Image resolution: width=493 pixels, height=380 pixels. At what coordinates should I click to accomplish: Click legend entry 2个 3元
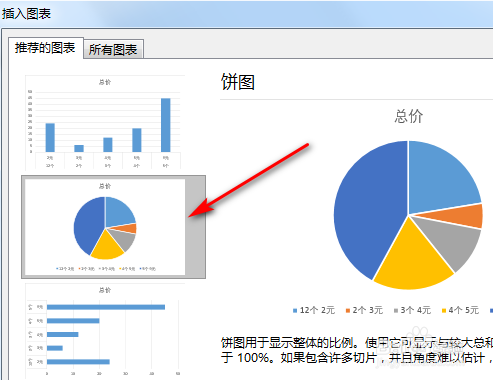coord(364,310)
